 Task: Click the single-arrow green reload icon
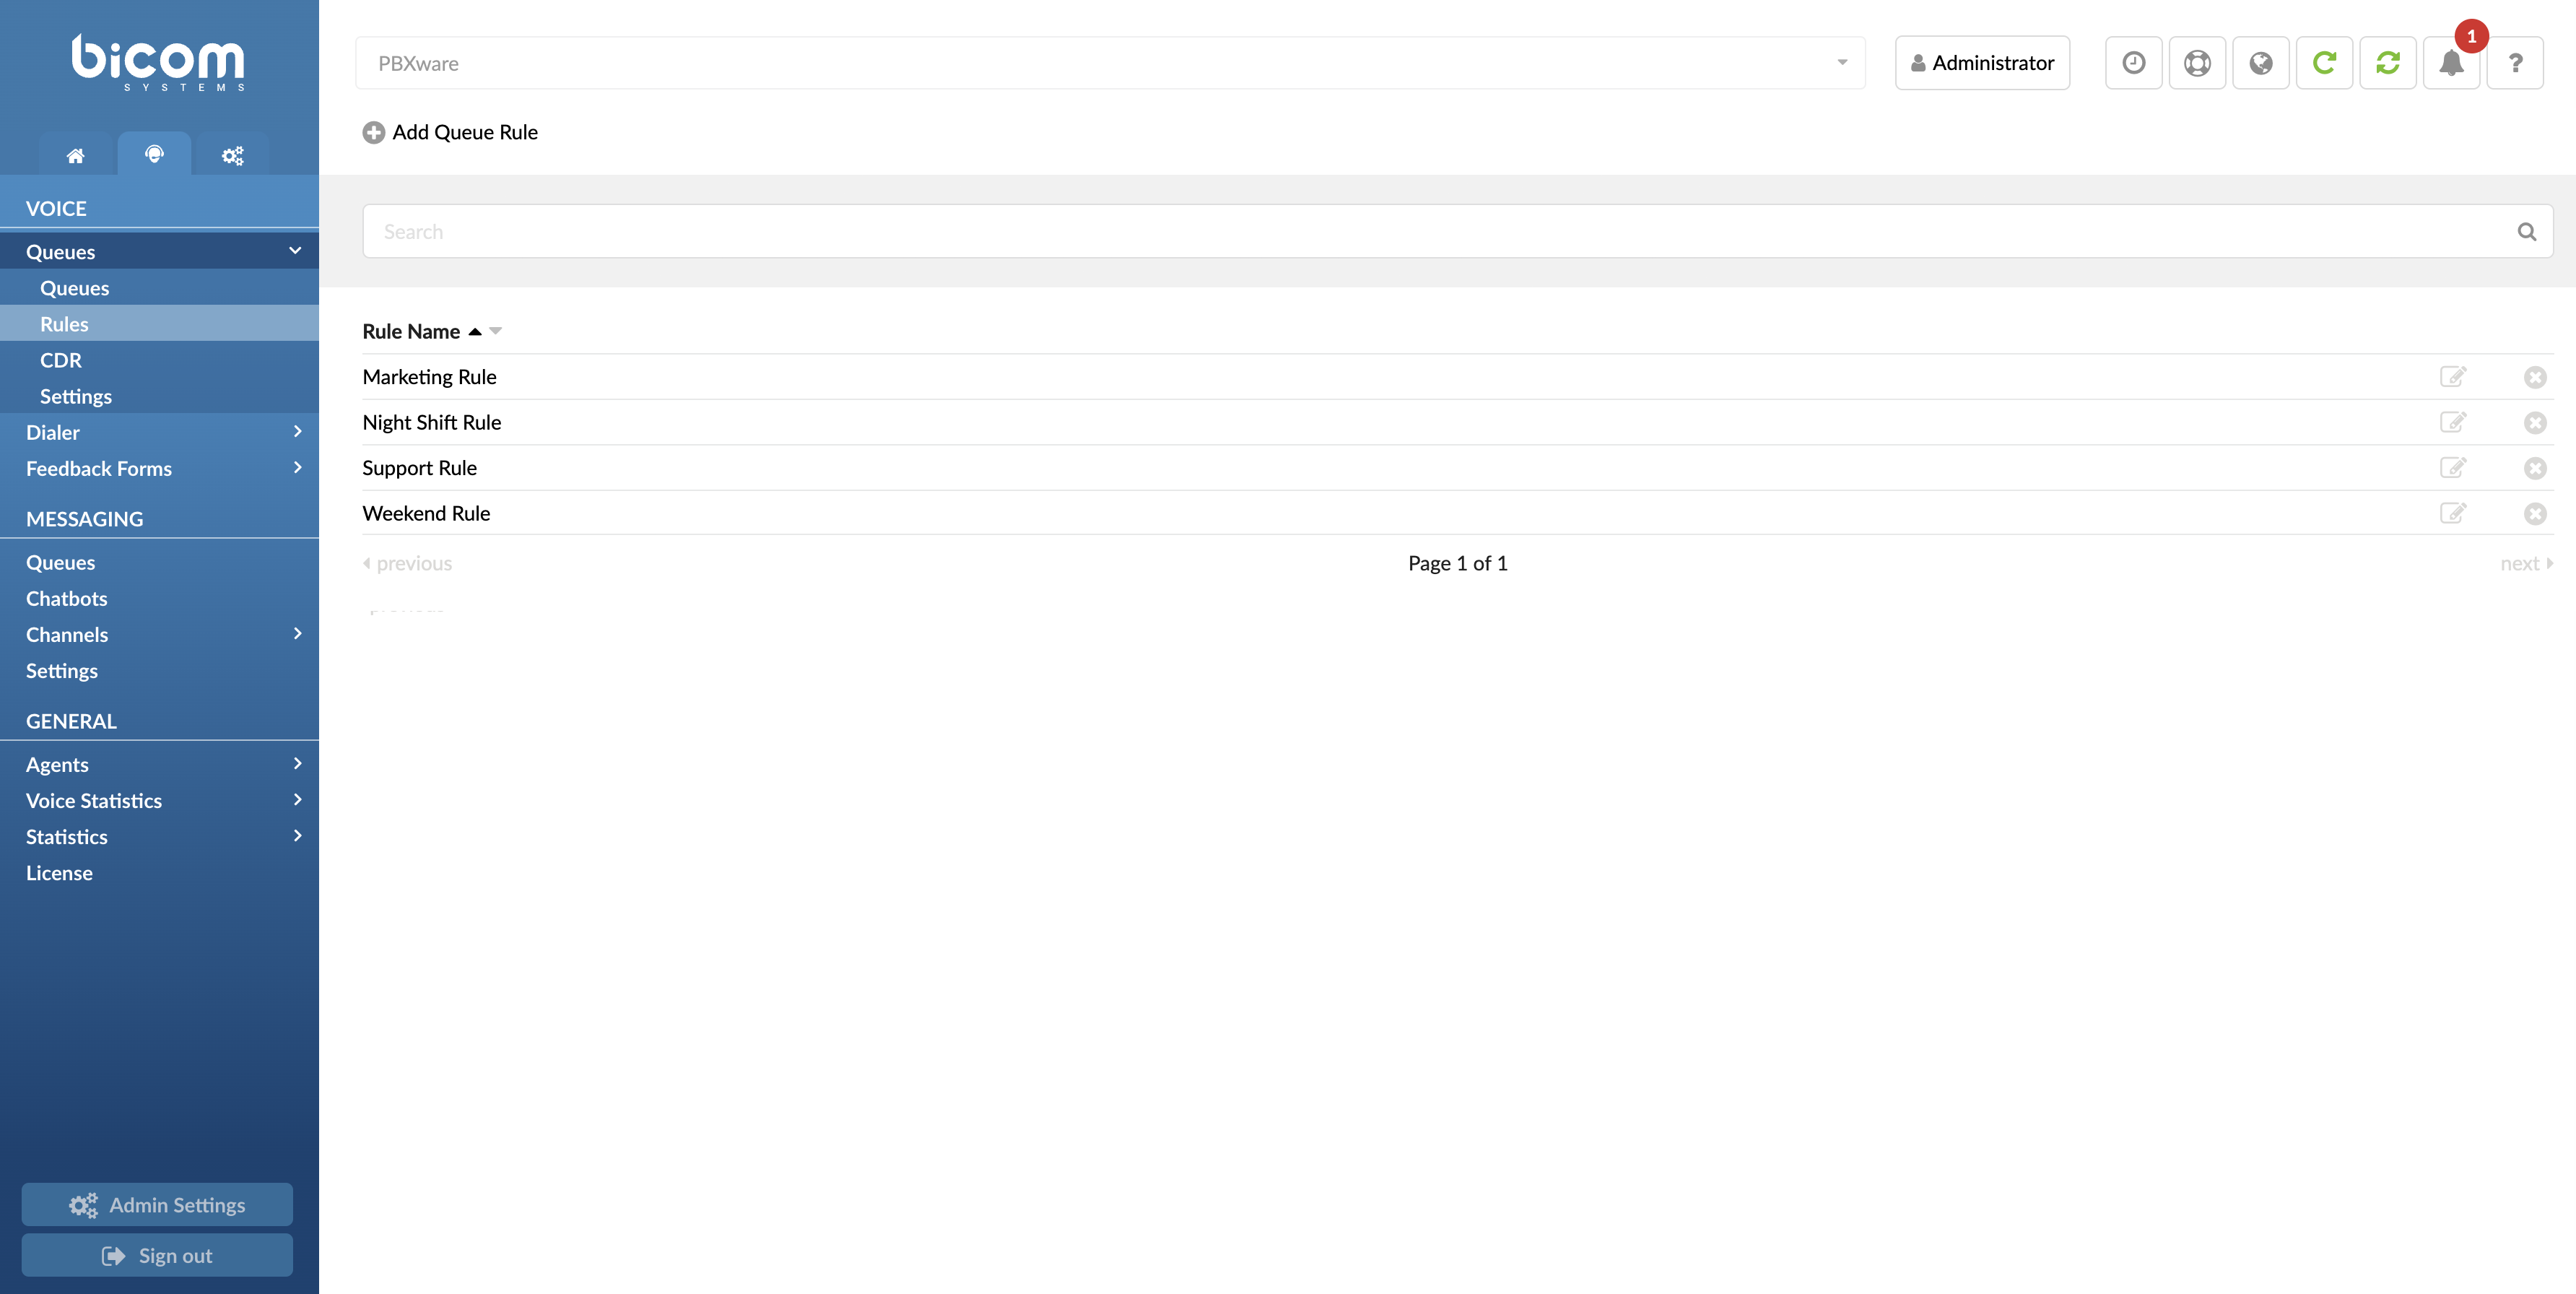[2324, 63]
